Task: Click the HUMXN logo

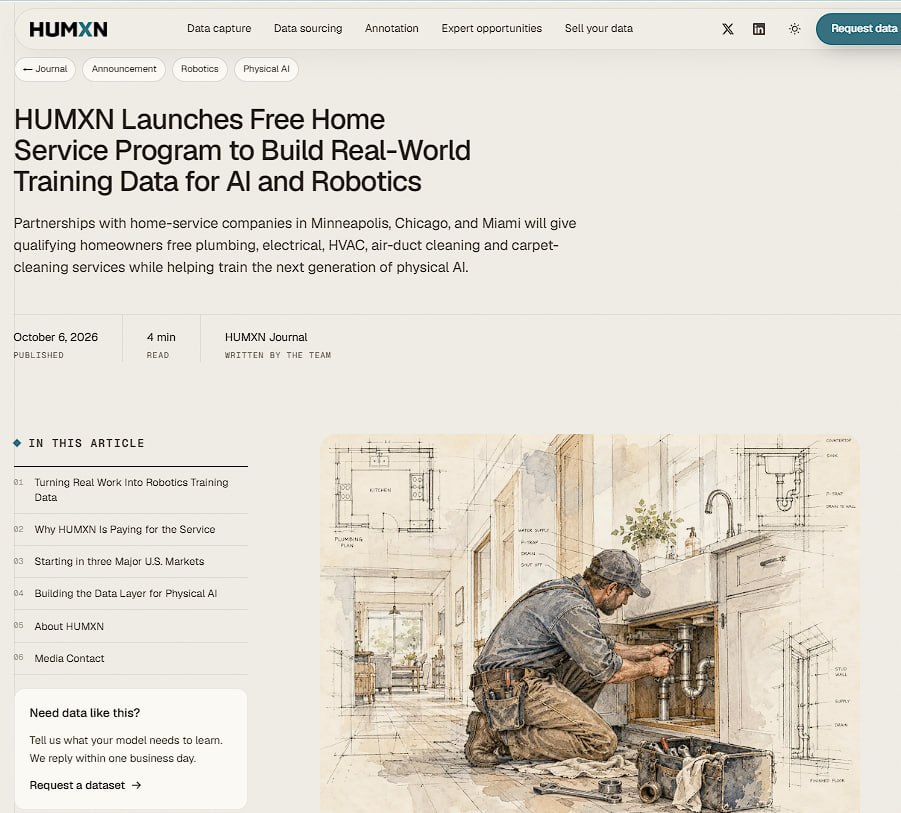Action: coord(68,29)
